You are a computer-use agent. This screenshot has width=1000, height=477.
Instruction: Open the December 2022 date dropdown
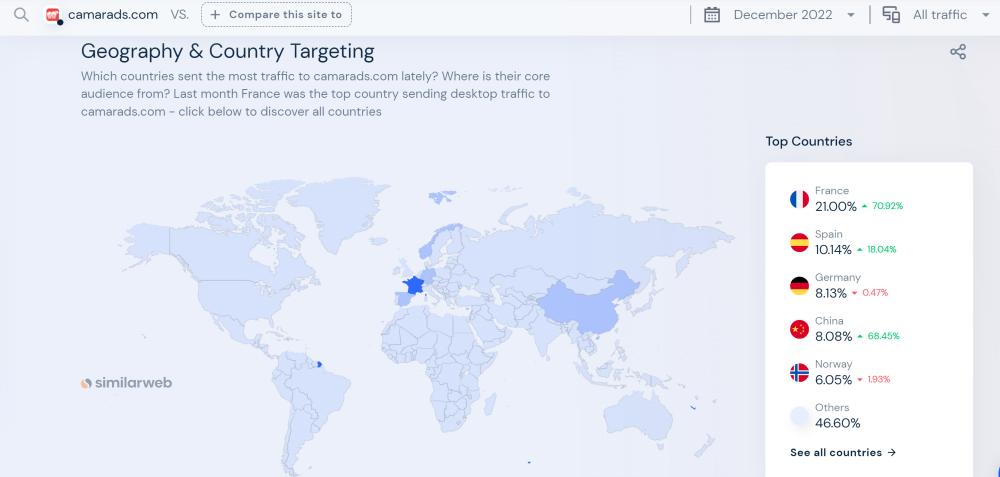[794, 15]
